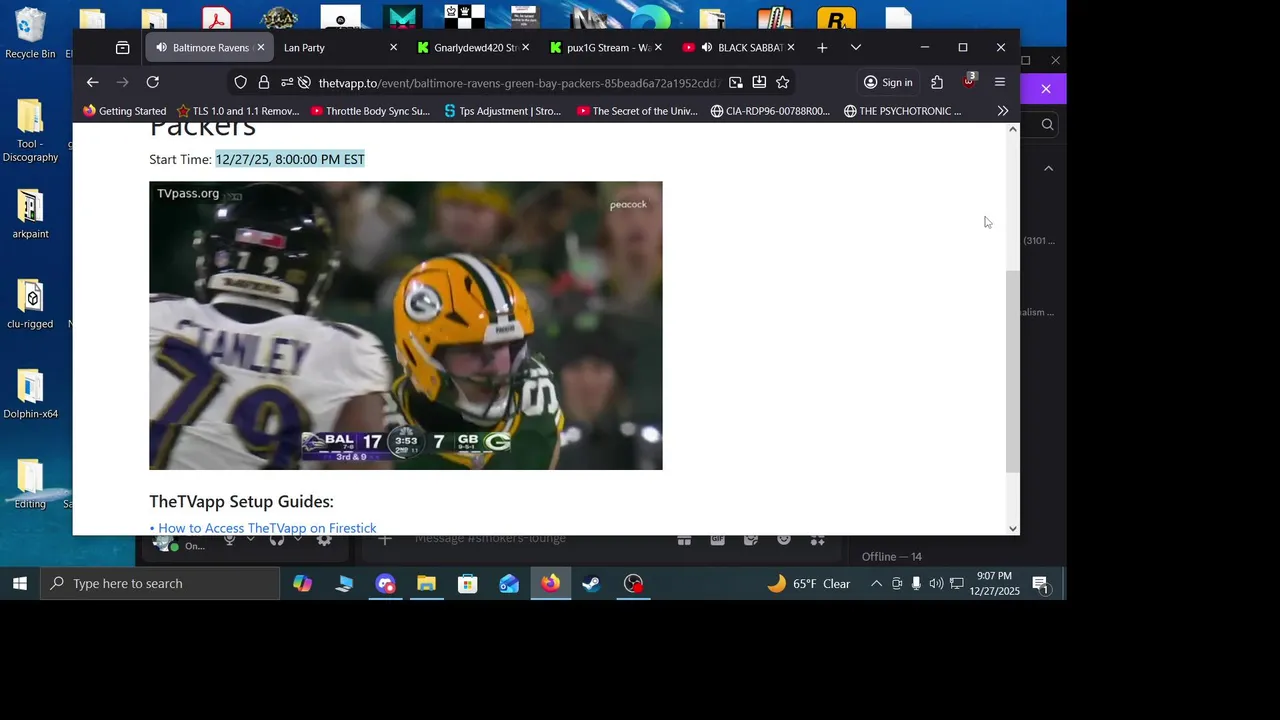Open the Throttle Body Sync bookmark
The width and height of the screenshot is (1280, 720).
(x=370, y=111)
